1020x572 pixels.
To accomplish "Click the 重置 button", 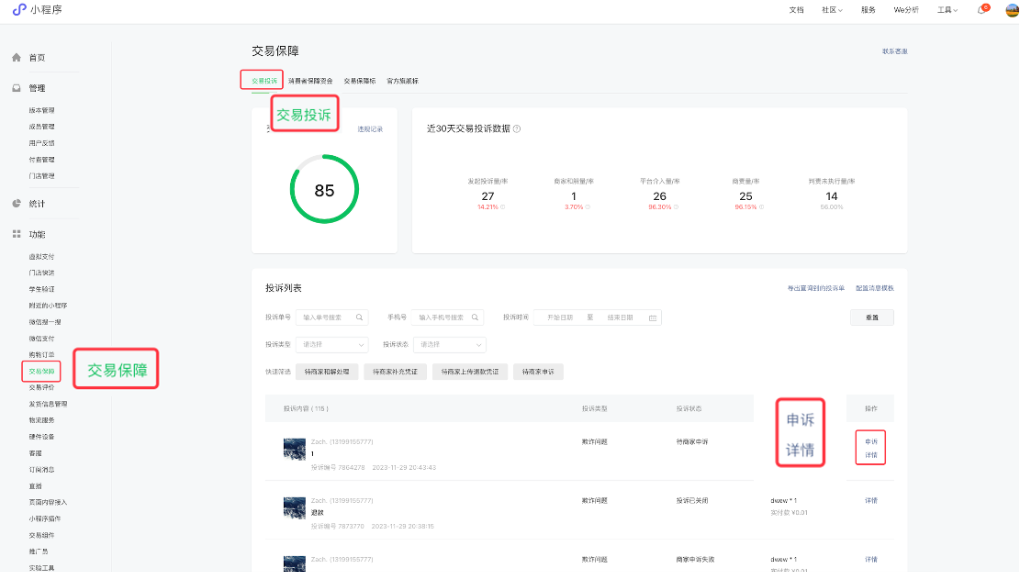I will (872, 317).
